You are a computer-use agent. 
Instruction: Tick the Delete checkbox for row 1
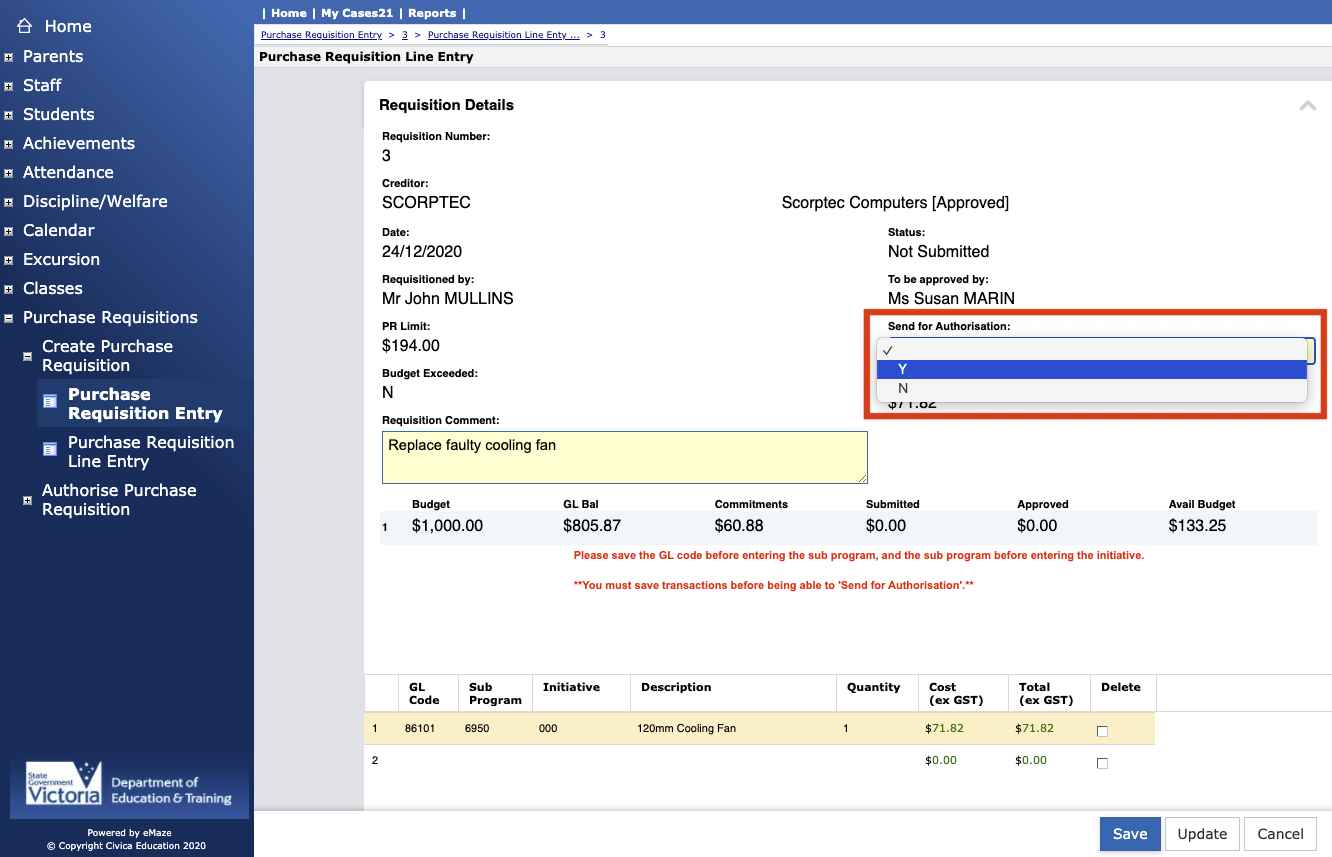1102,731
